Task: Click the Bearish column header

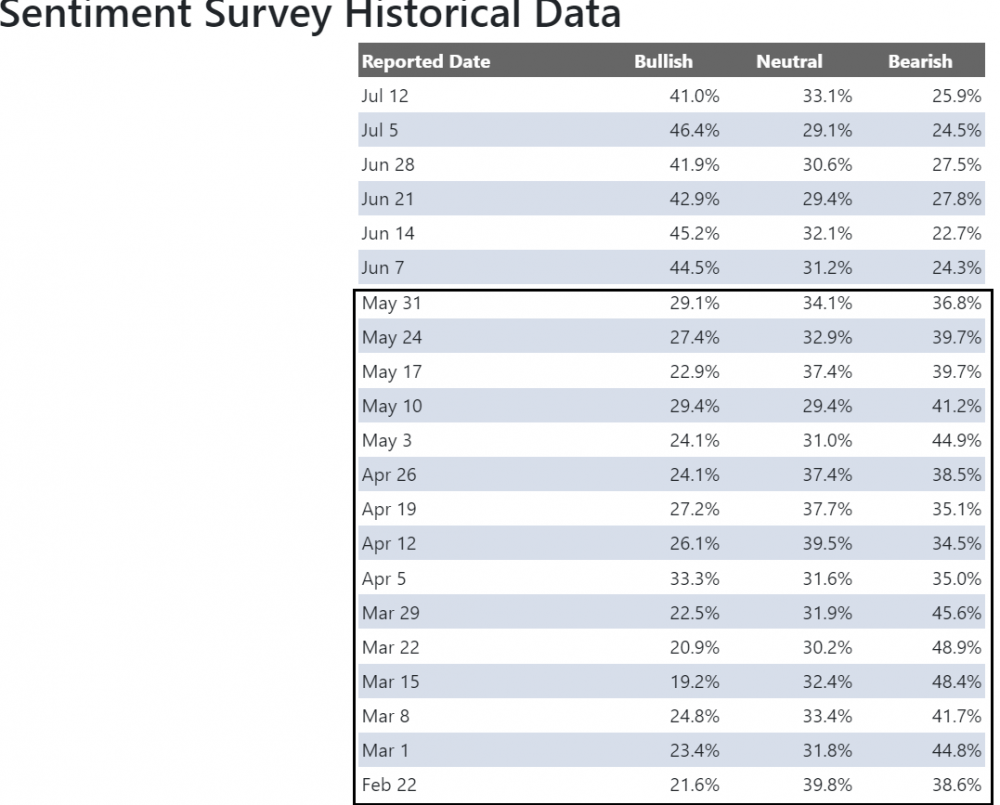Action: [x=920, y=62]
